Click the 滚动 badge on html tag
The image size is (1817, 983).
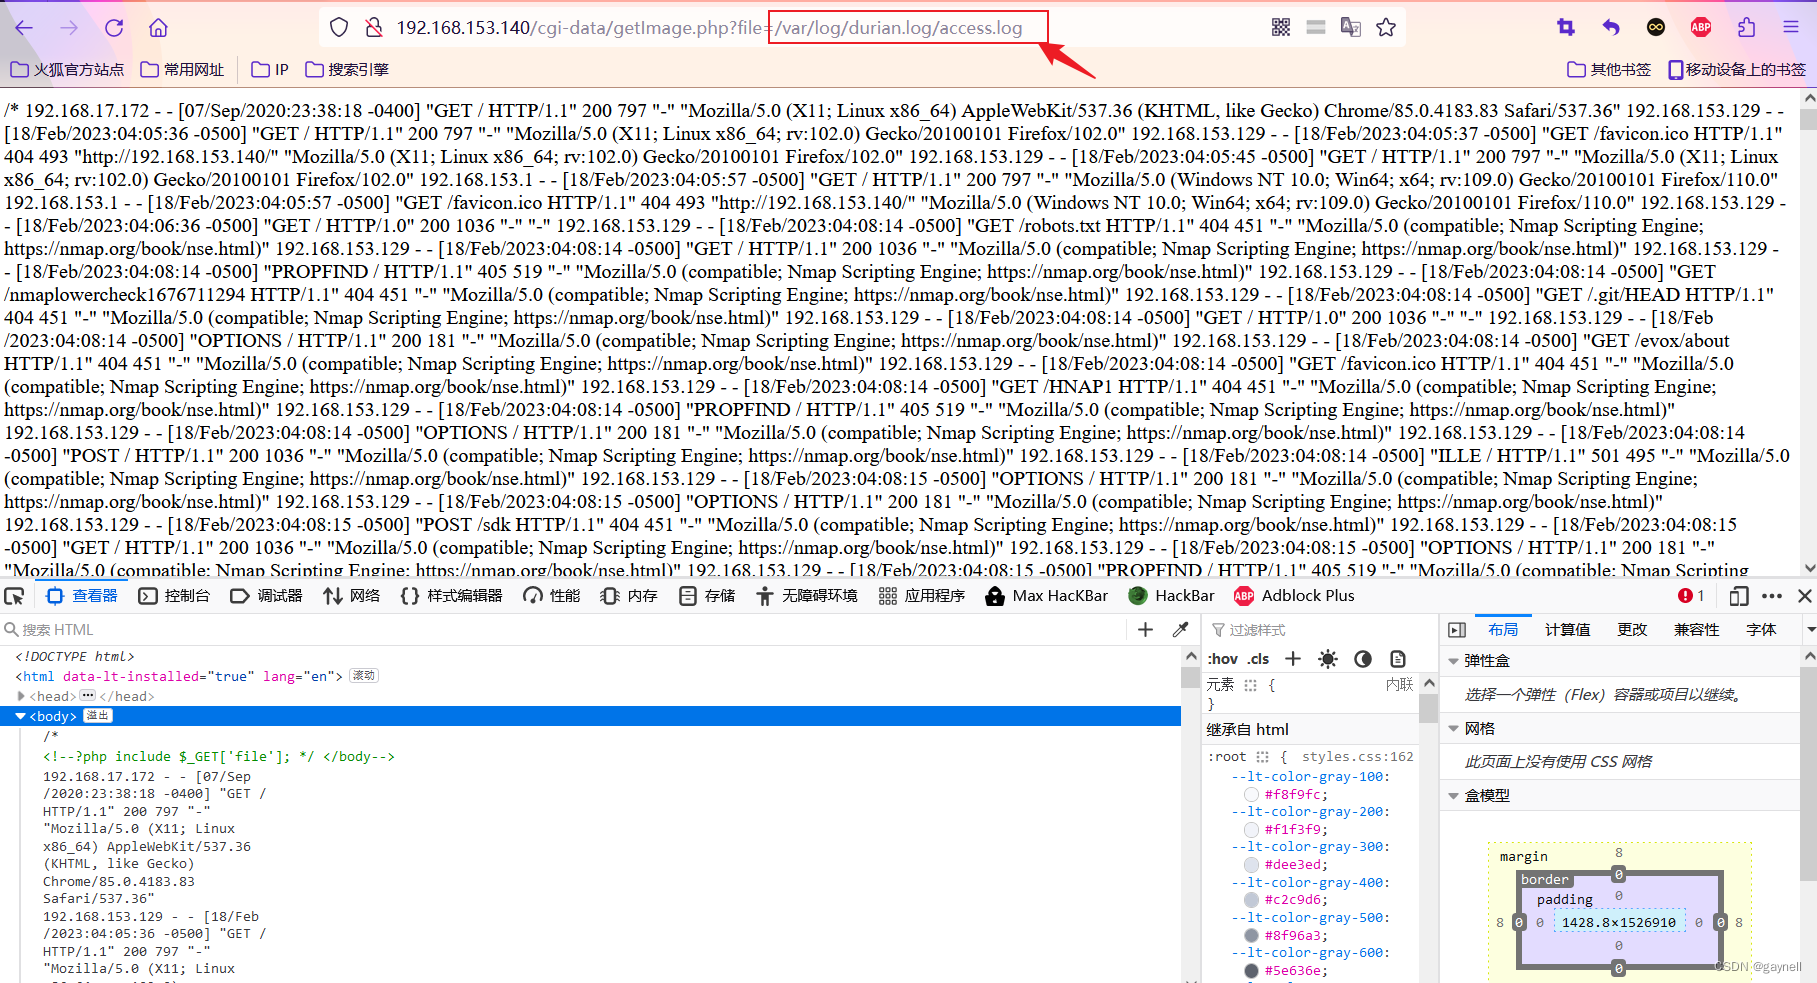(364, 676)
